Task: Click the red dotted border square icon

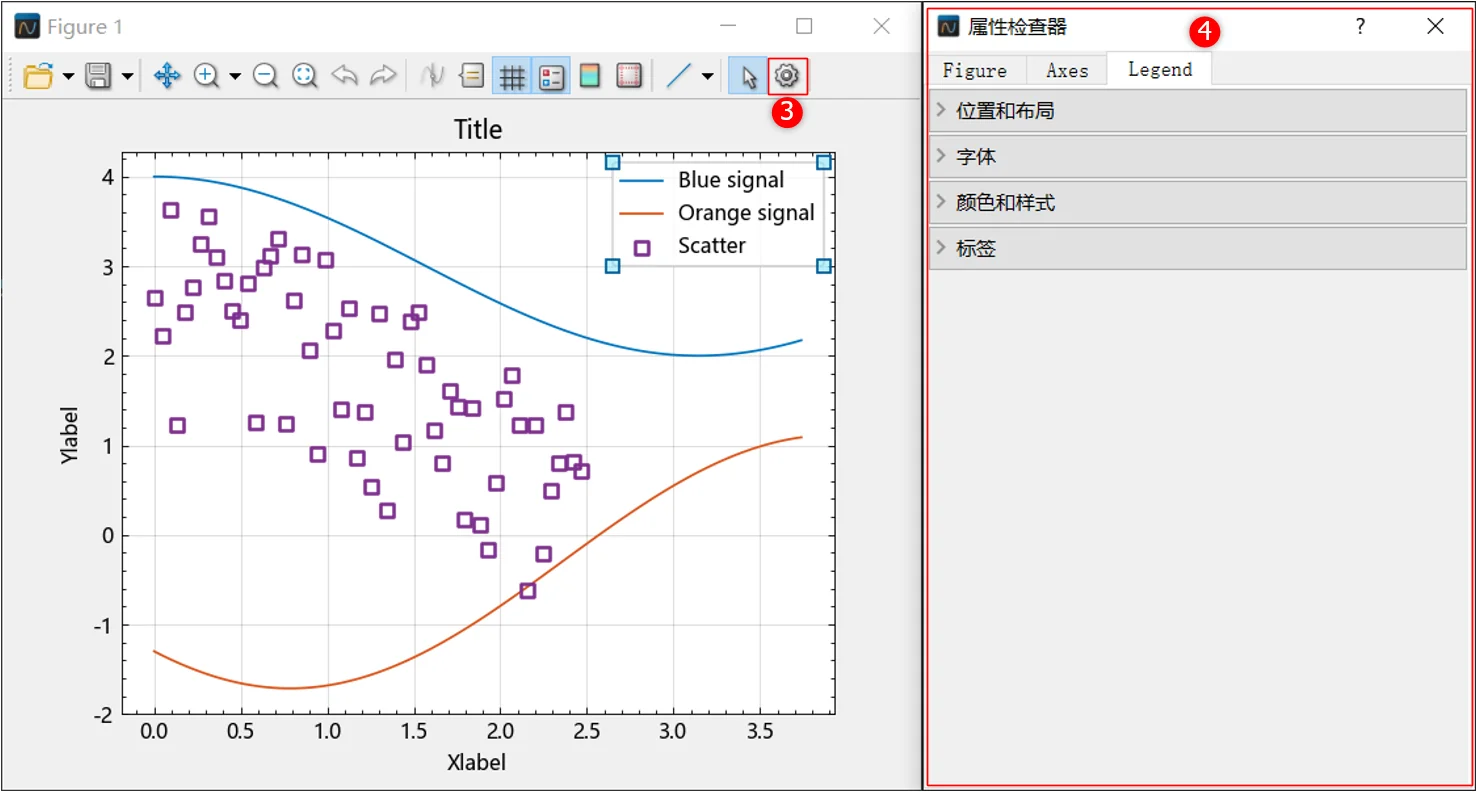Action: [629, 76]
